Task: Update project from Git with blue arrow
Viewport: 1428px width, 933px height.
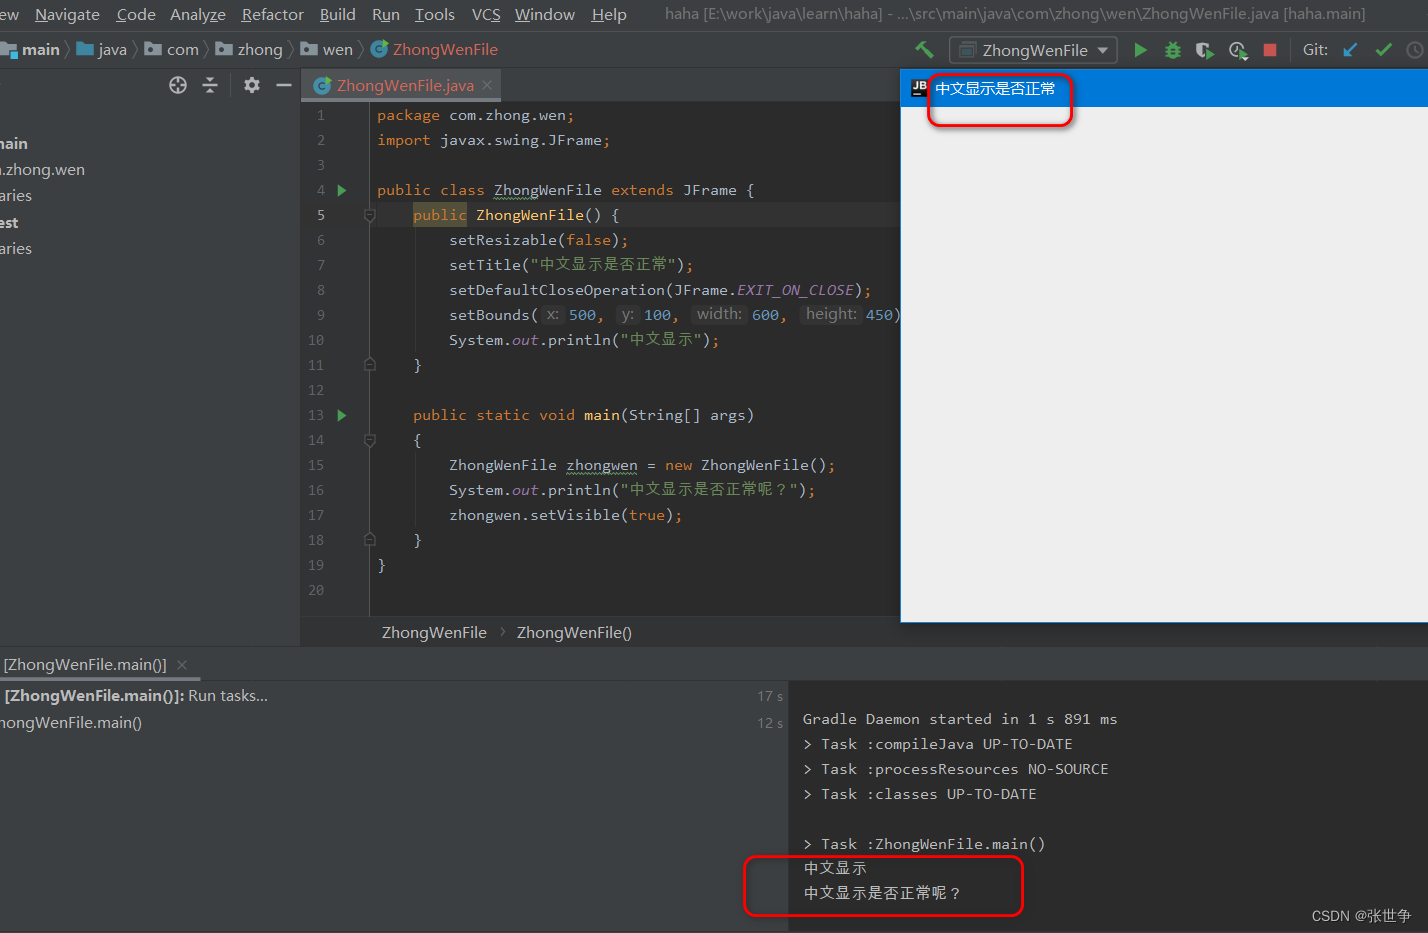Action: (1351, 49)
